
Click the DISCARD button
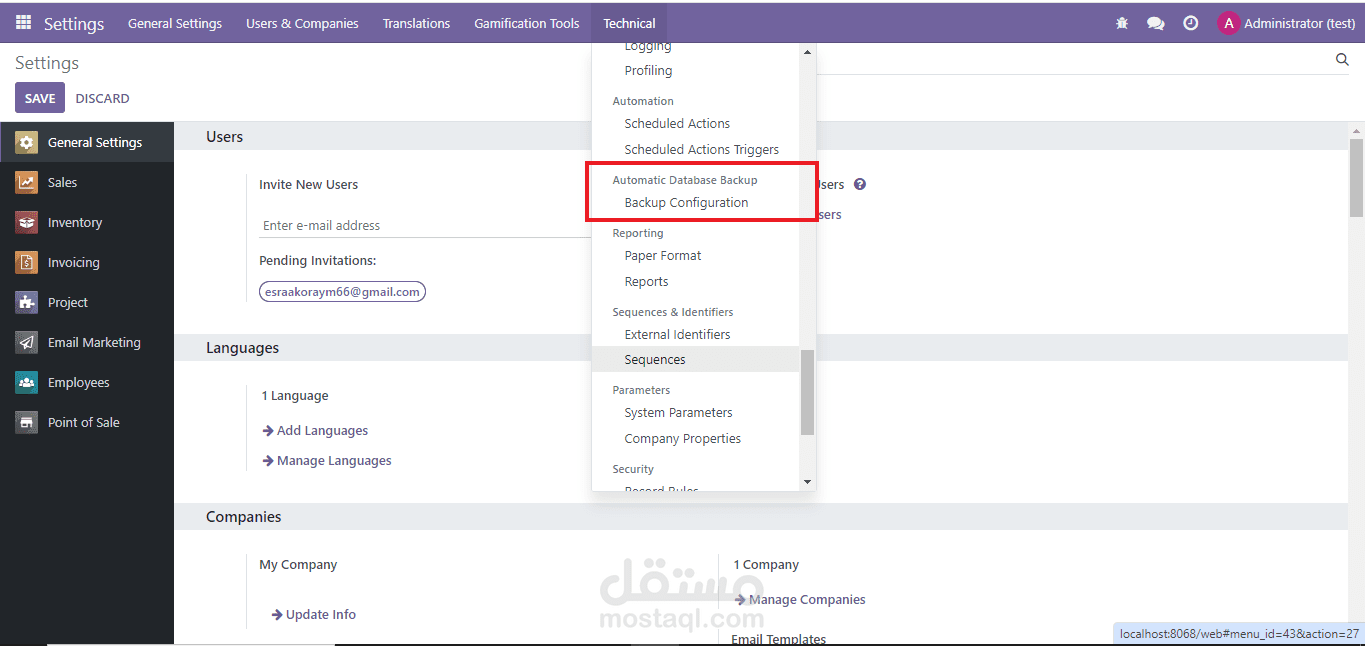coord(102,98)
